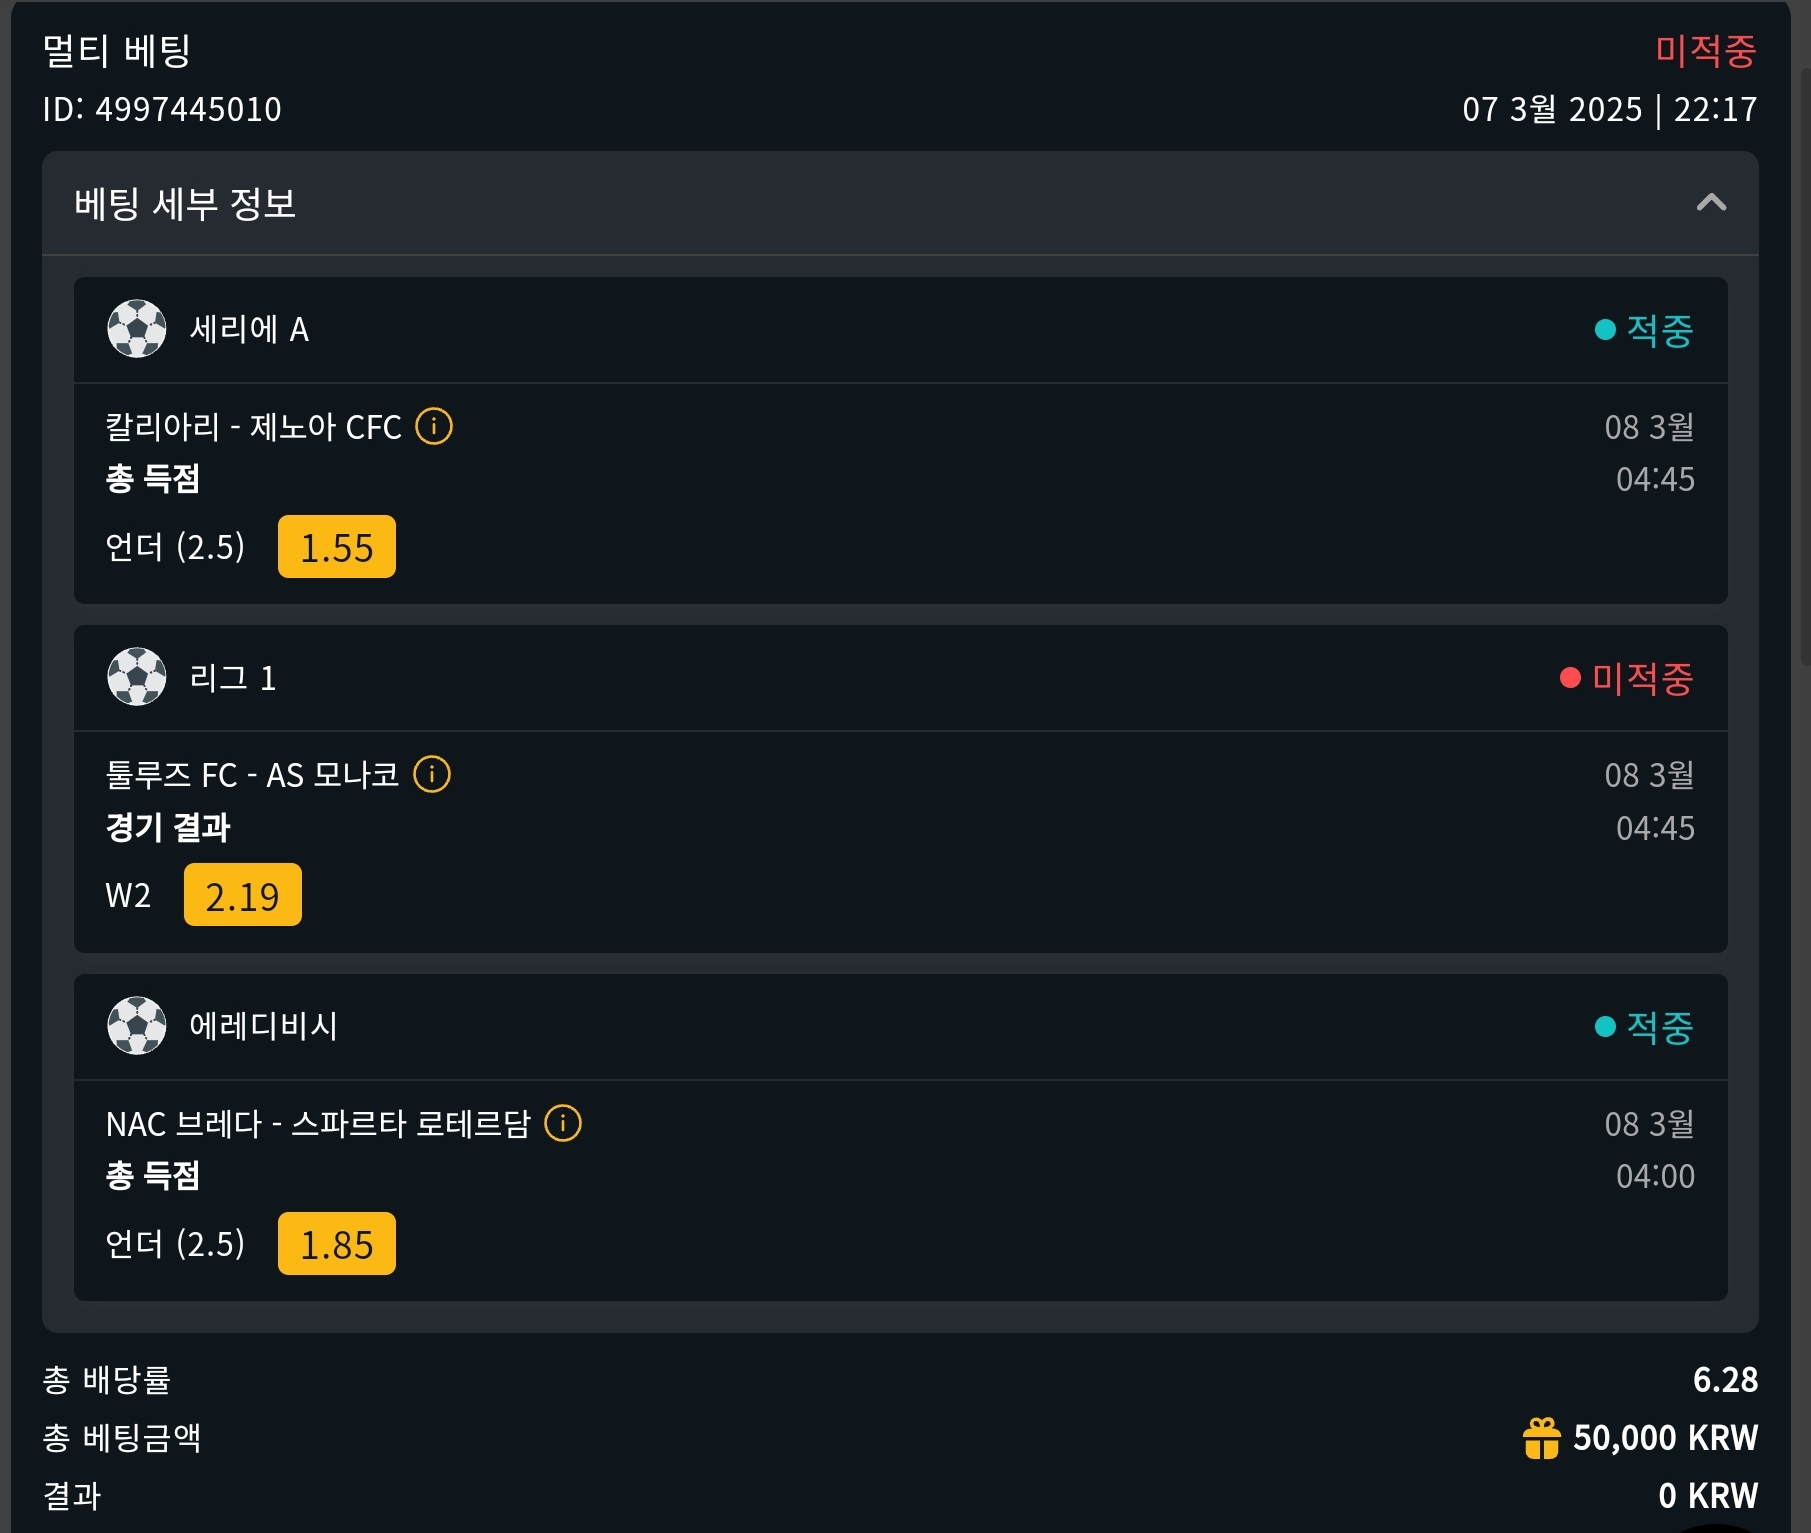Click soccer ball icon beside 리그 1
The width and height of the screenshot is (1811, 1533).
pyautogui.click(x=137, y=677)
